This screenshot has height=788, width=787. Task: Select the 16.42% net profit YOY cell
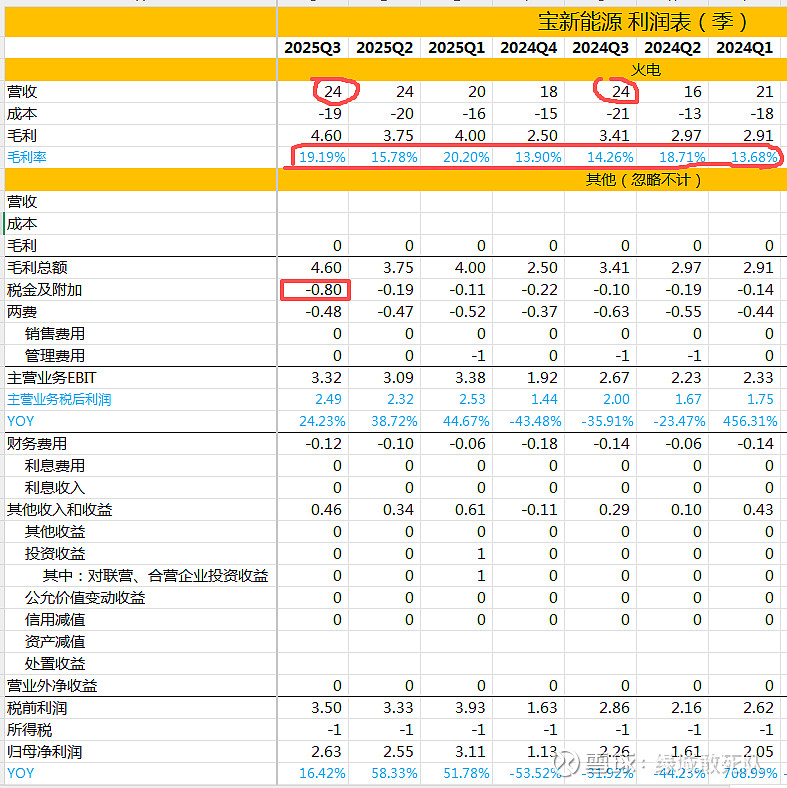tap(322, 773)
